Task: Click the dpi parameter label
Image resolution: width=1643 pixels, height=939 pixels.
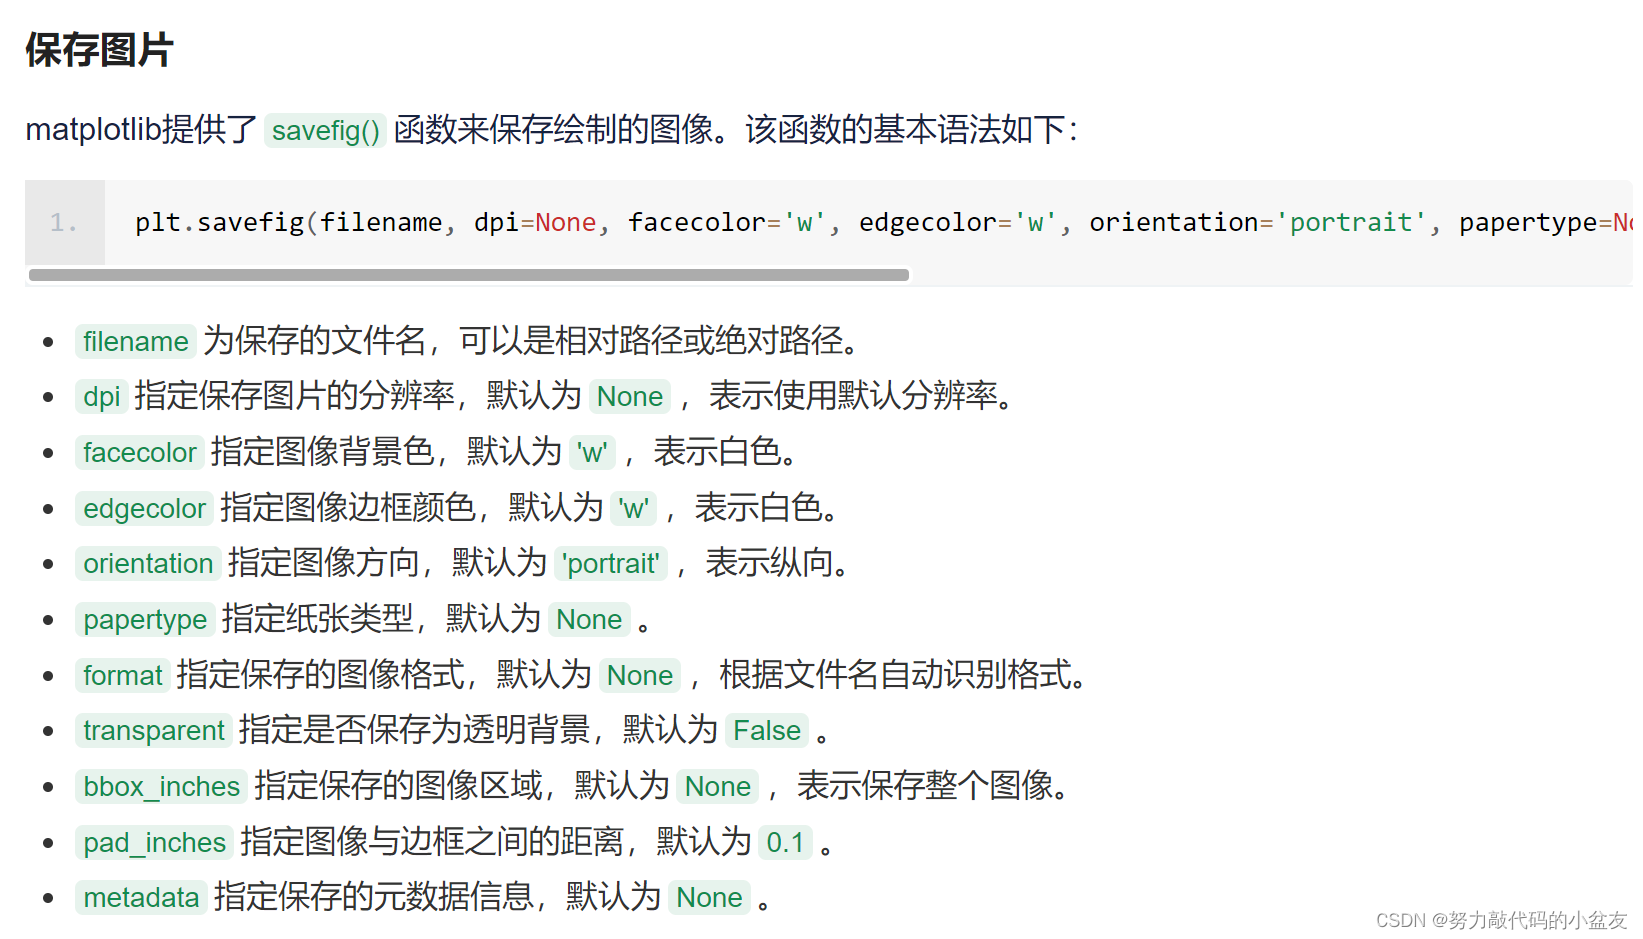Action: [101, 396]
